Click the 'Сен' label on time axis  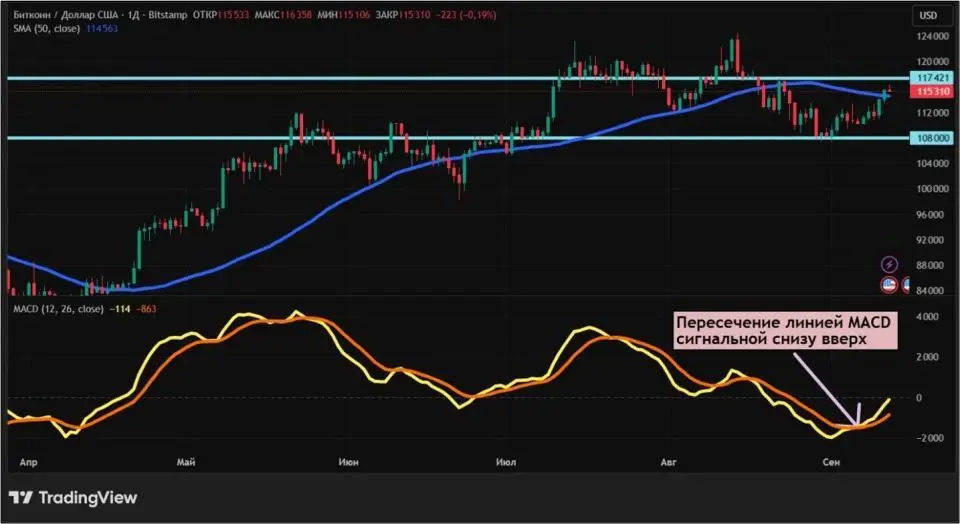[829, 463]
